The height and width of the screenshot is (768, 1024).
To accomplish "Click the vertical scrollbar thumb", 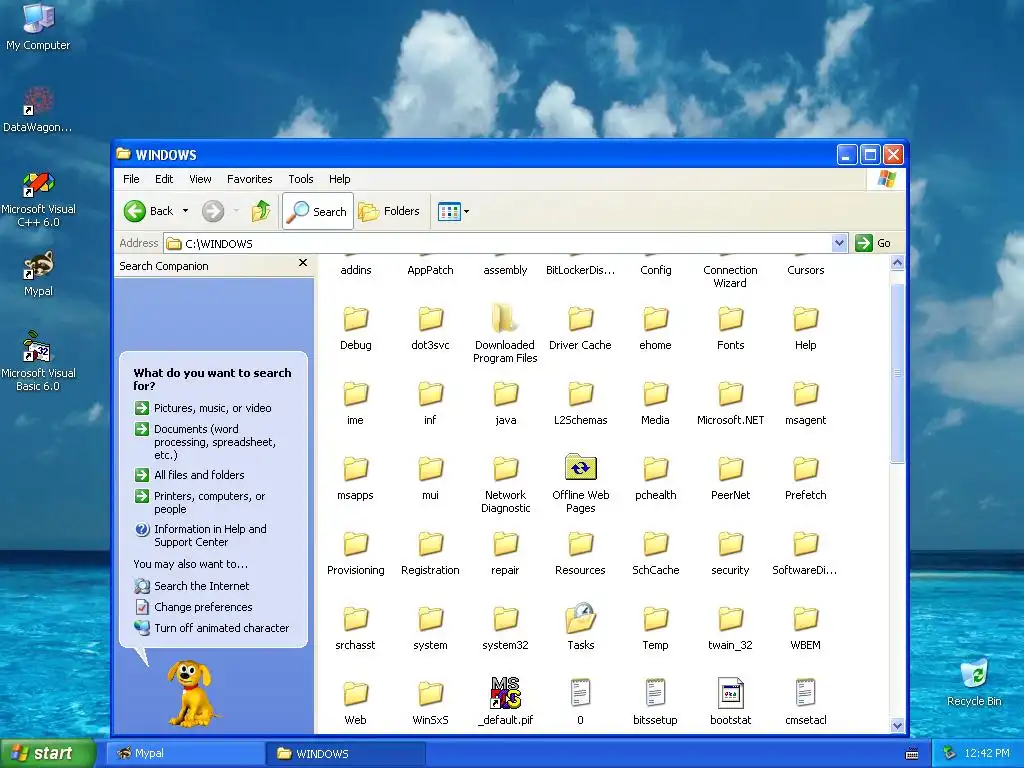I will pyautogui.click(x=897, y=373).
